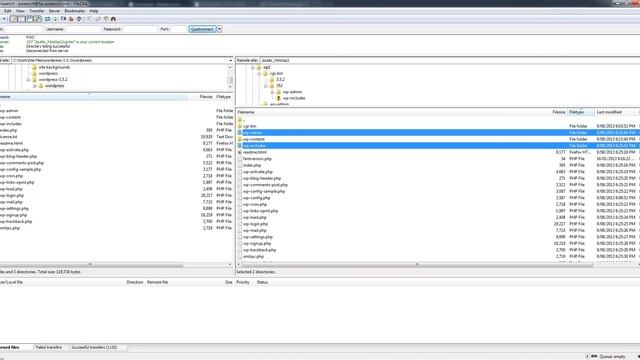Open the Quickconnect history dropdown arrow

[x=220, y=29]
